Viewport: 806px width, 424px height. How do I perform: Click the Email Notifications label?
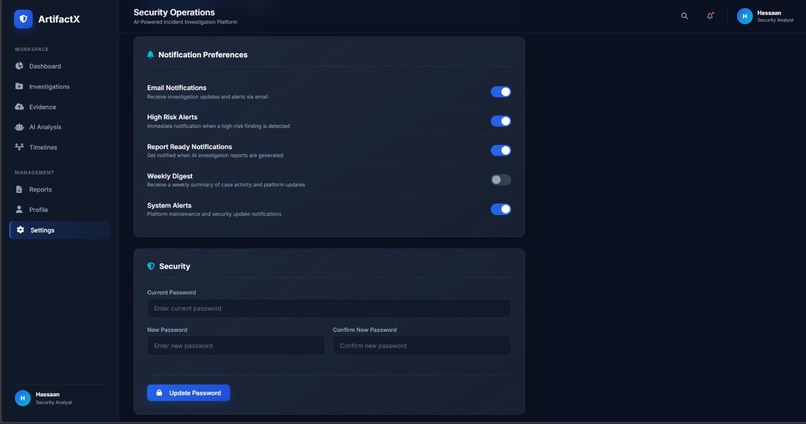[176, 88]
